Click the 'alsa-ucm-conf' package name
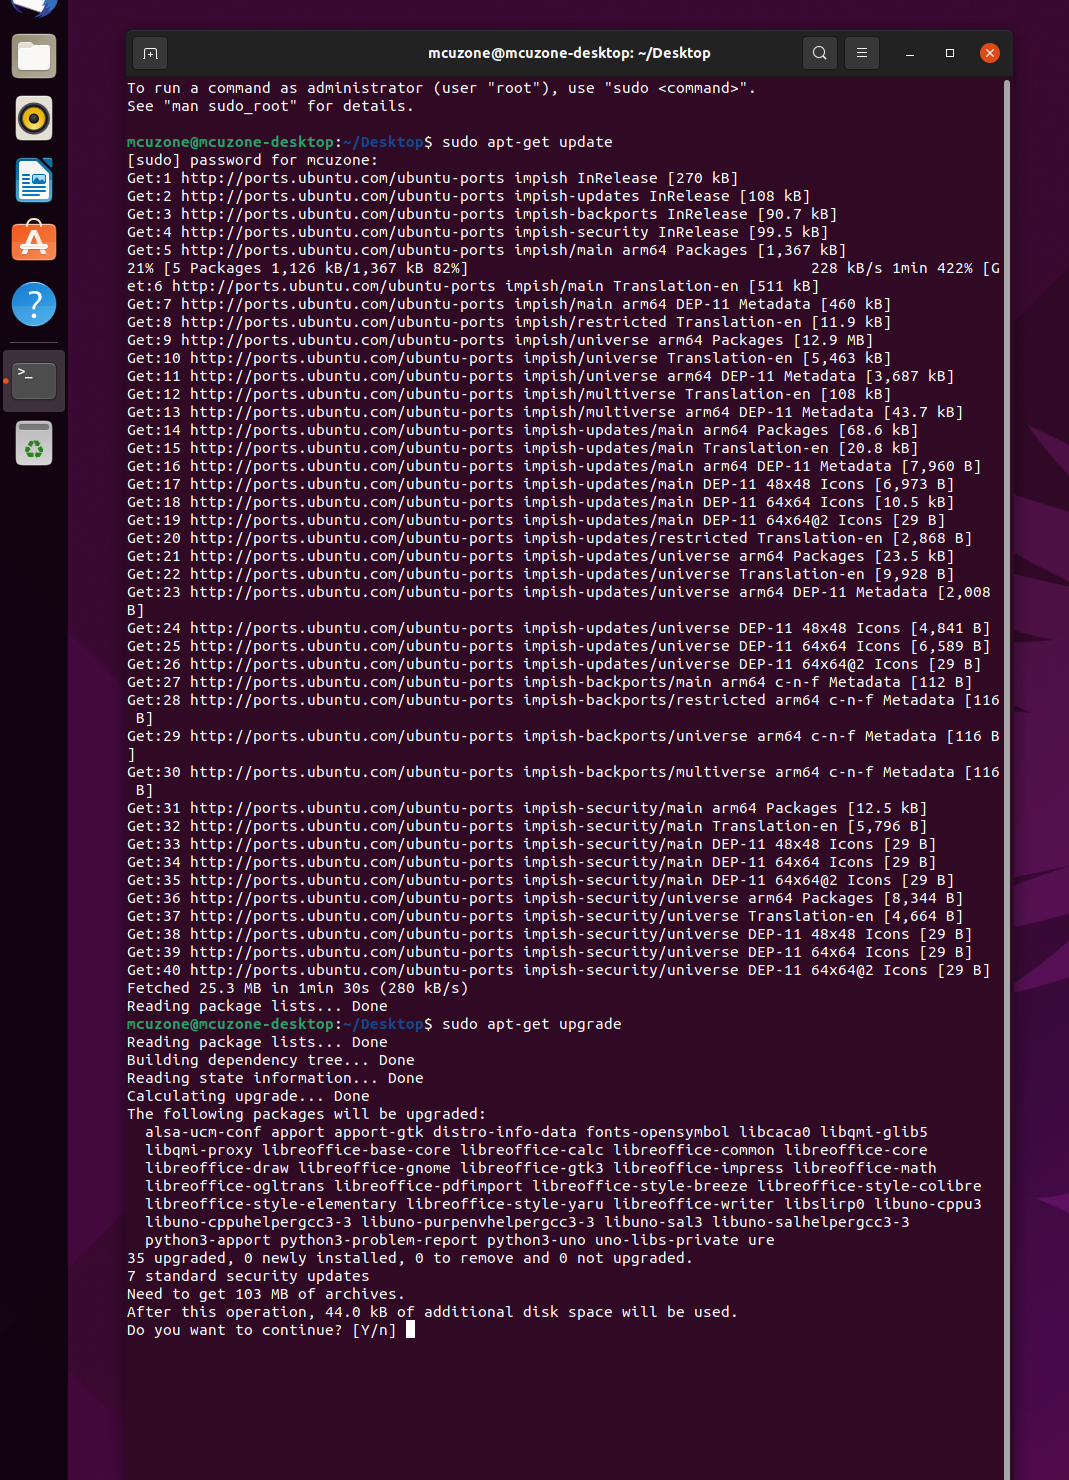 203,1132
